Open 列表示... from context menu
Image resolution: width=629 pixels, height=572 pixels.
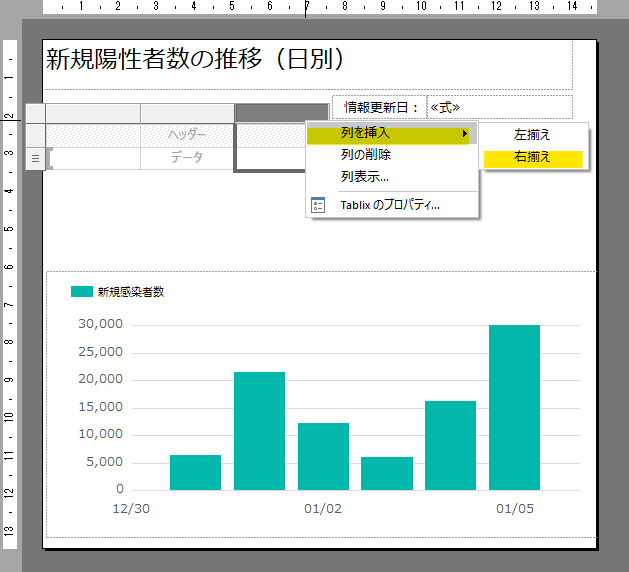(x=365, y=177)
